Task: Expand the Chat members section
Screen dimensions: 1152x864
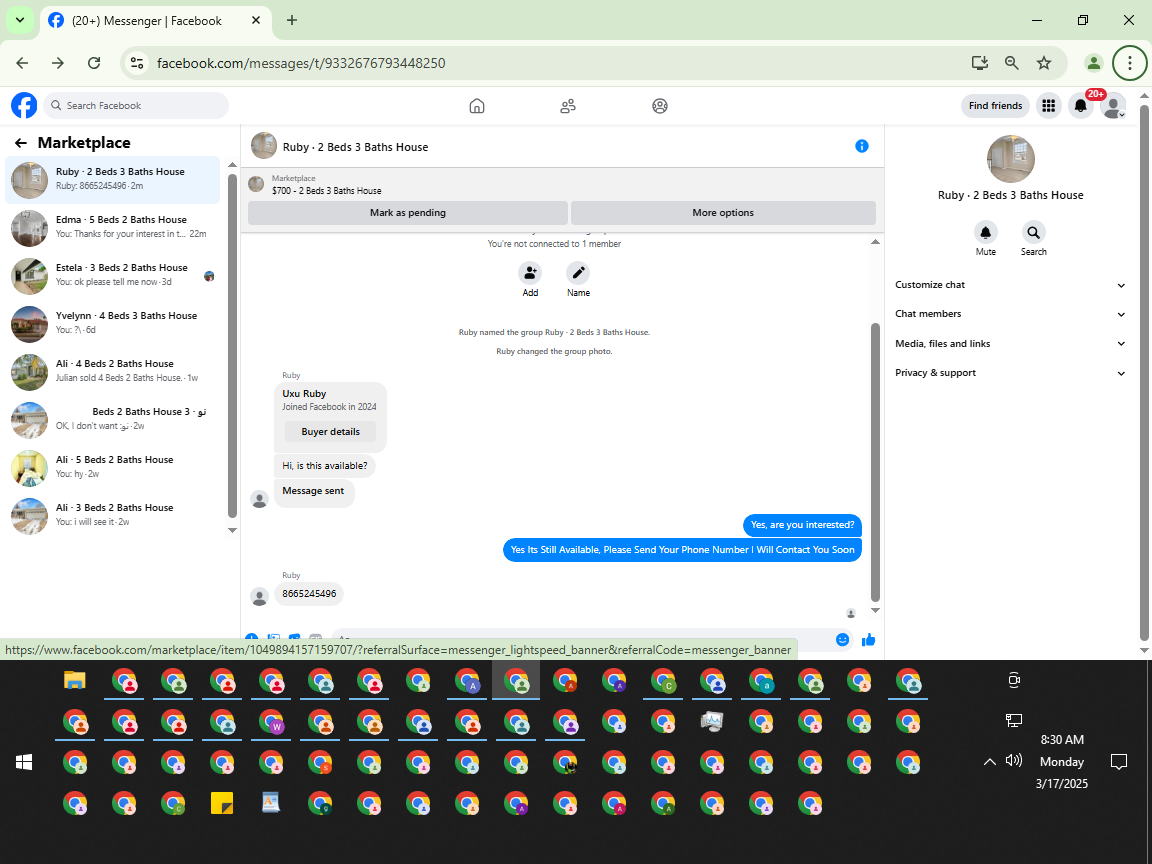Action: pyautogui.click(x=1010, y=314)
